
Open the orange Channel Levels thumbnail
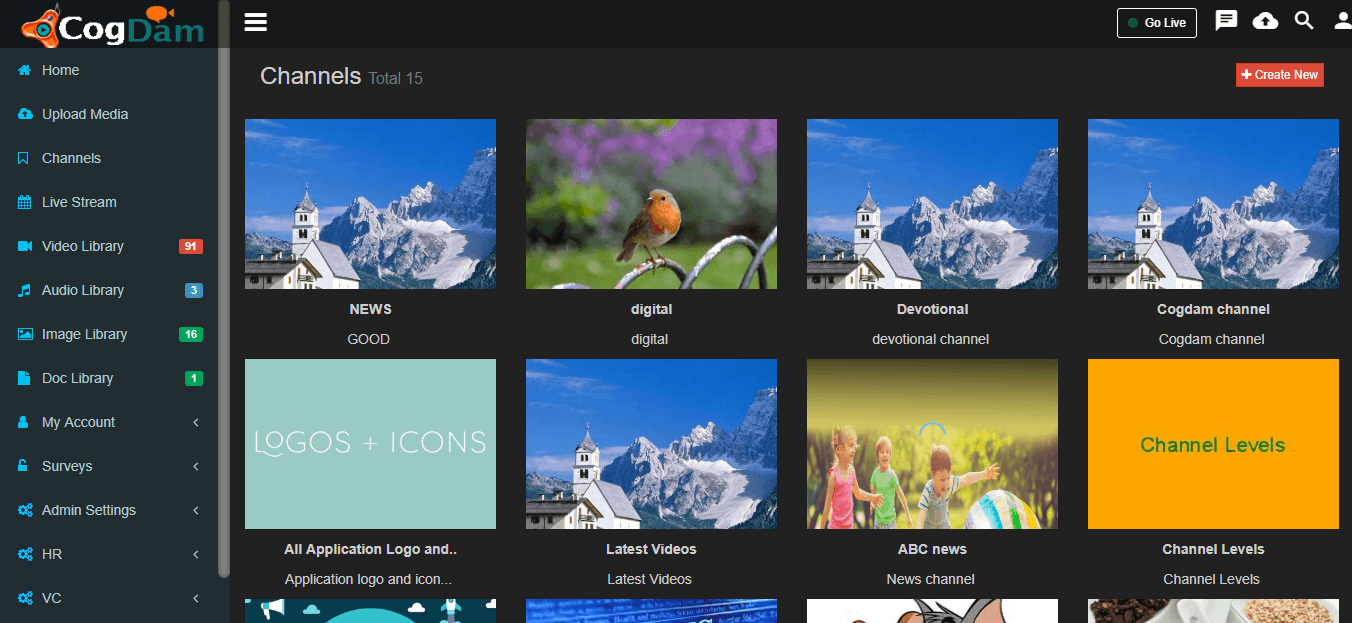1213,444
